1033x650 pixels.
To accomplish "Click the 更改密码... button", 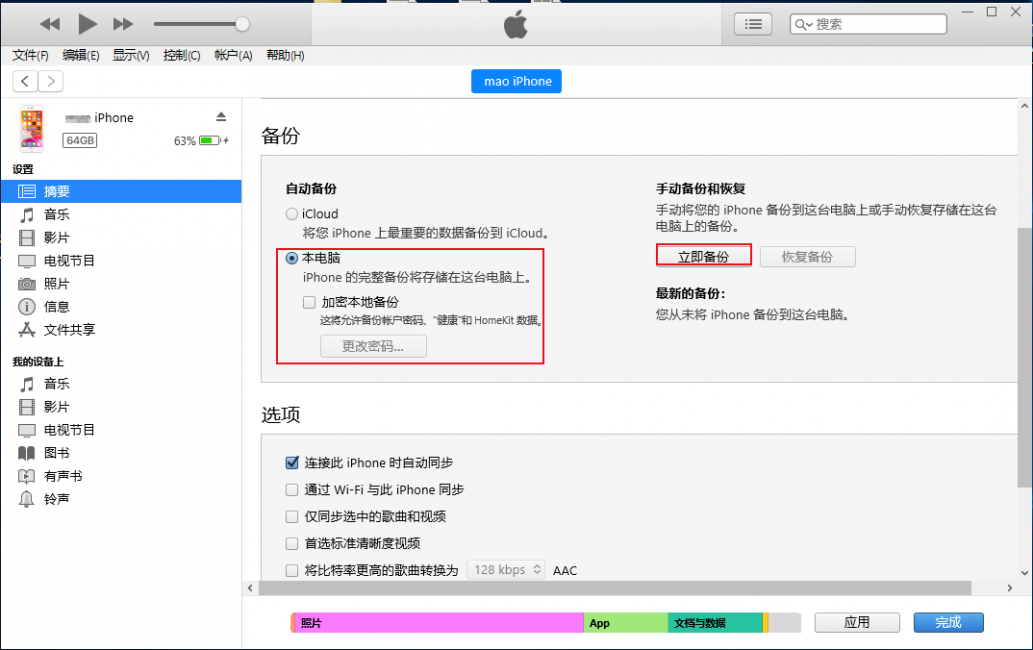I will coord(374,346).
